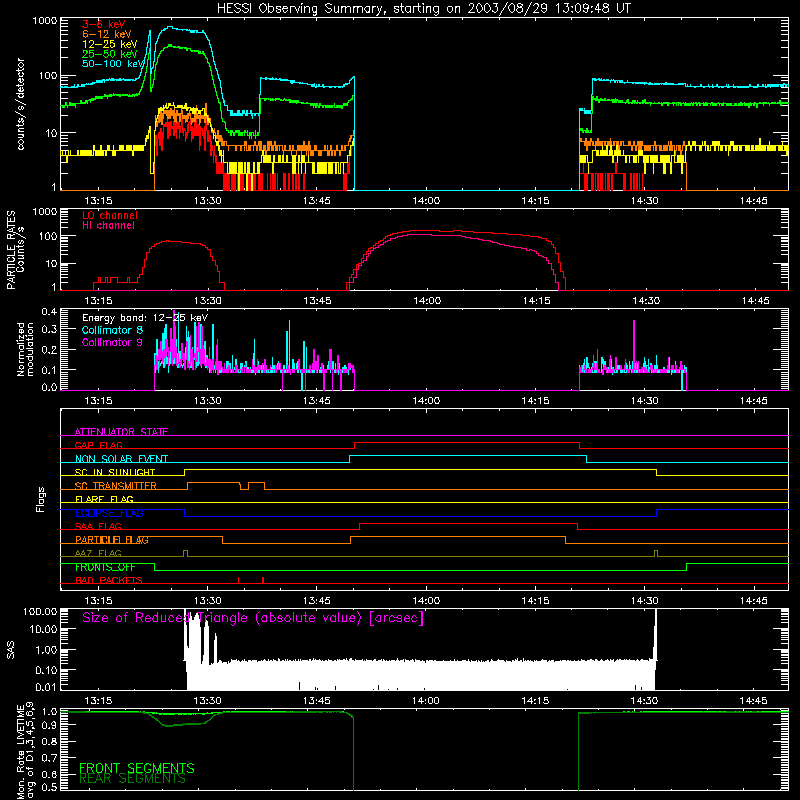Select the Collimator 9 legend label
The height and width of the screenshot is (800, 800).
click(113, 342)
